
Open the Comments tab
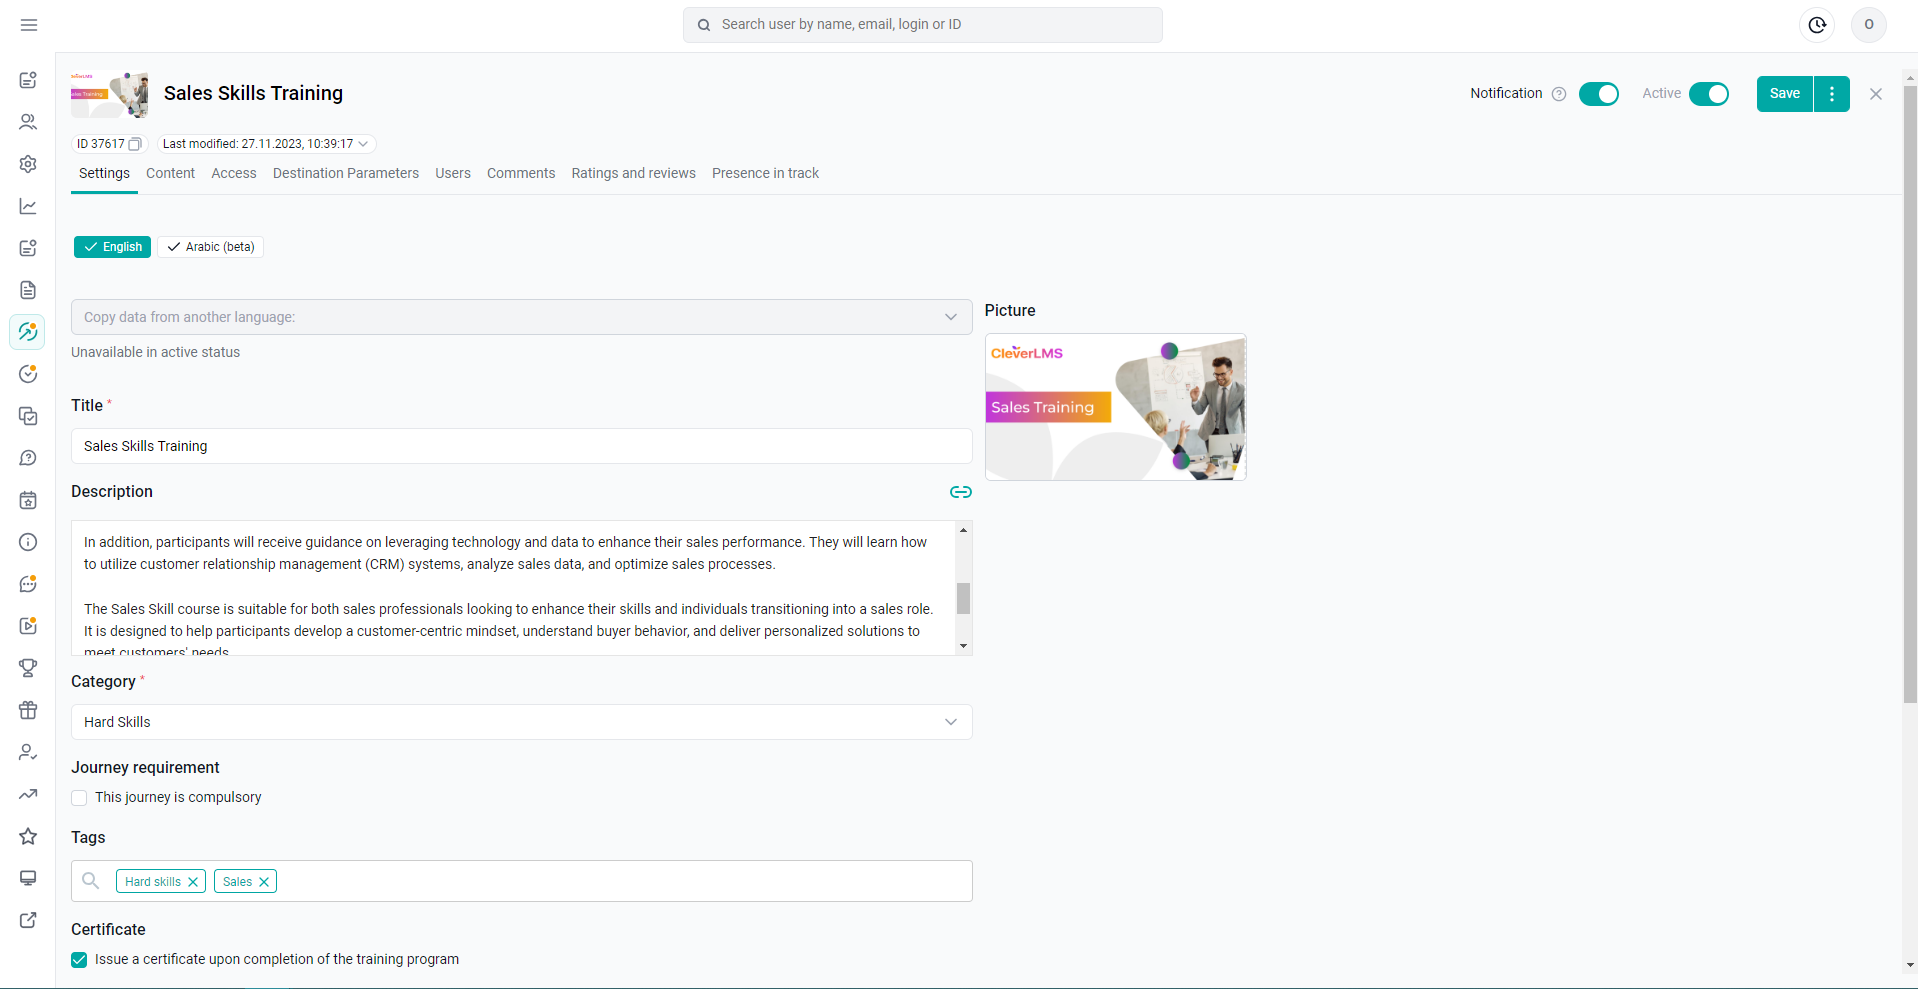521,173
